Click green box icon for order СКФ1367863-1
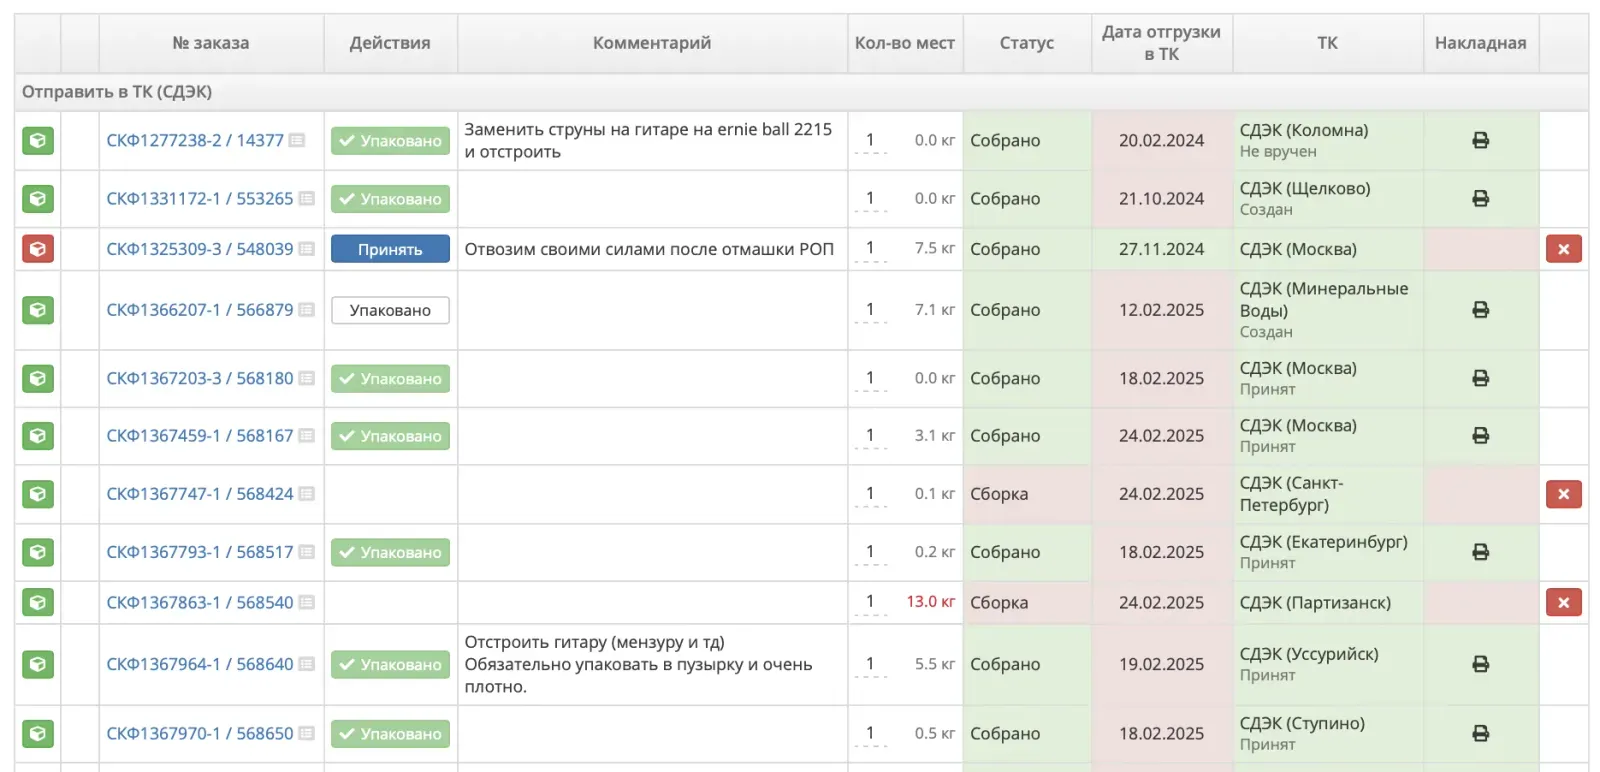 click(38, 603)
